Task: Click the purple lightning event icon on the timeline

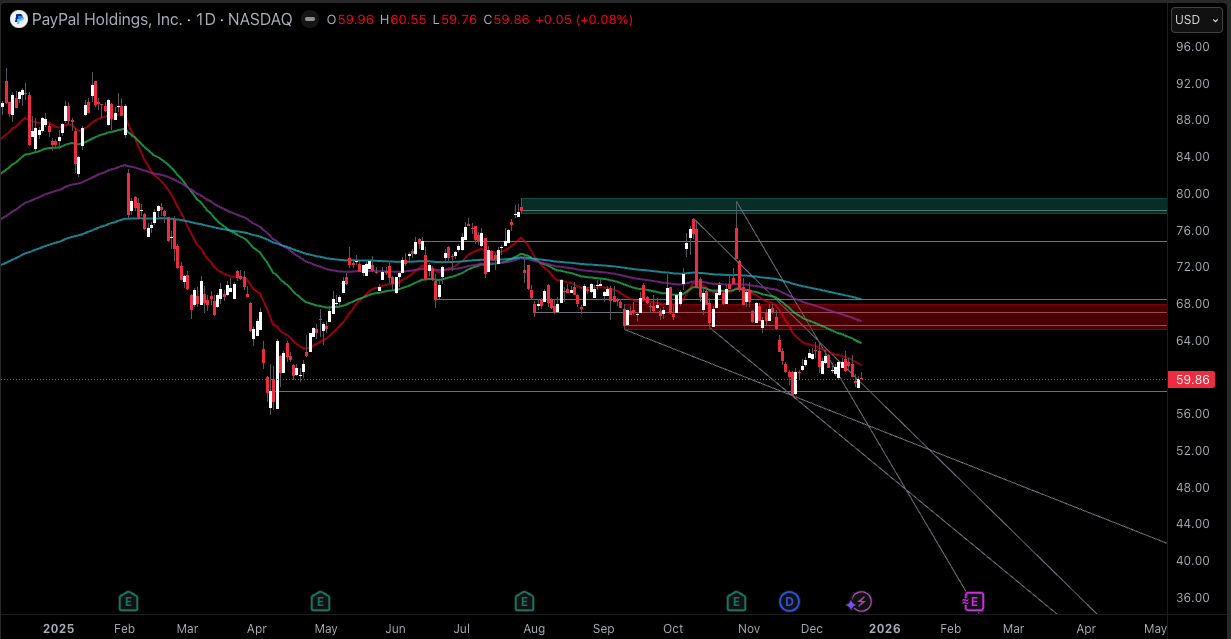Action: tap(860, 601)
